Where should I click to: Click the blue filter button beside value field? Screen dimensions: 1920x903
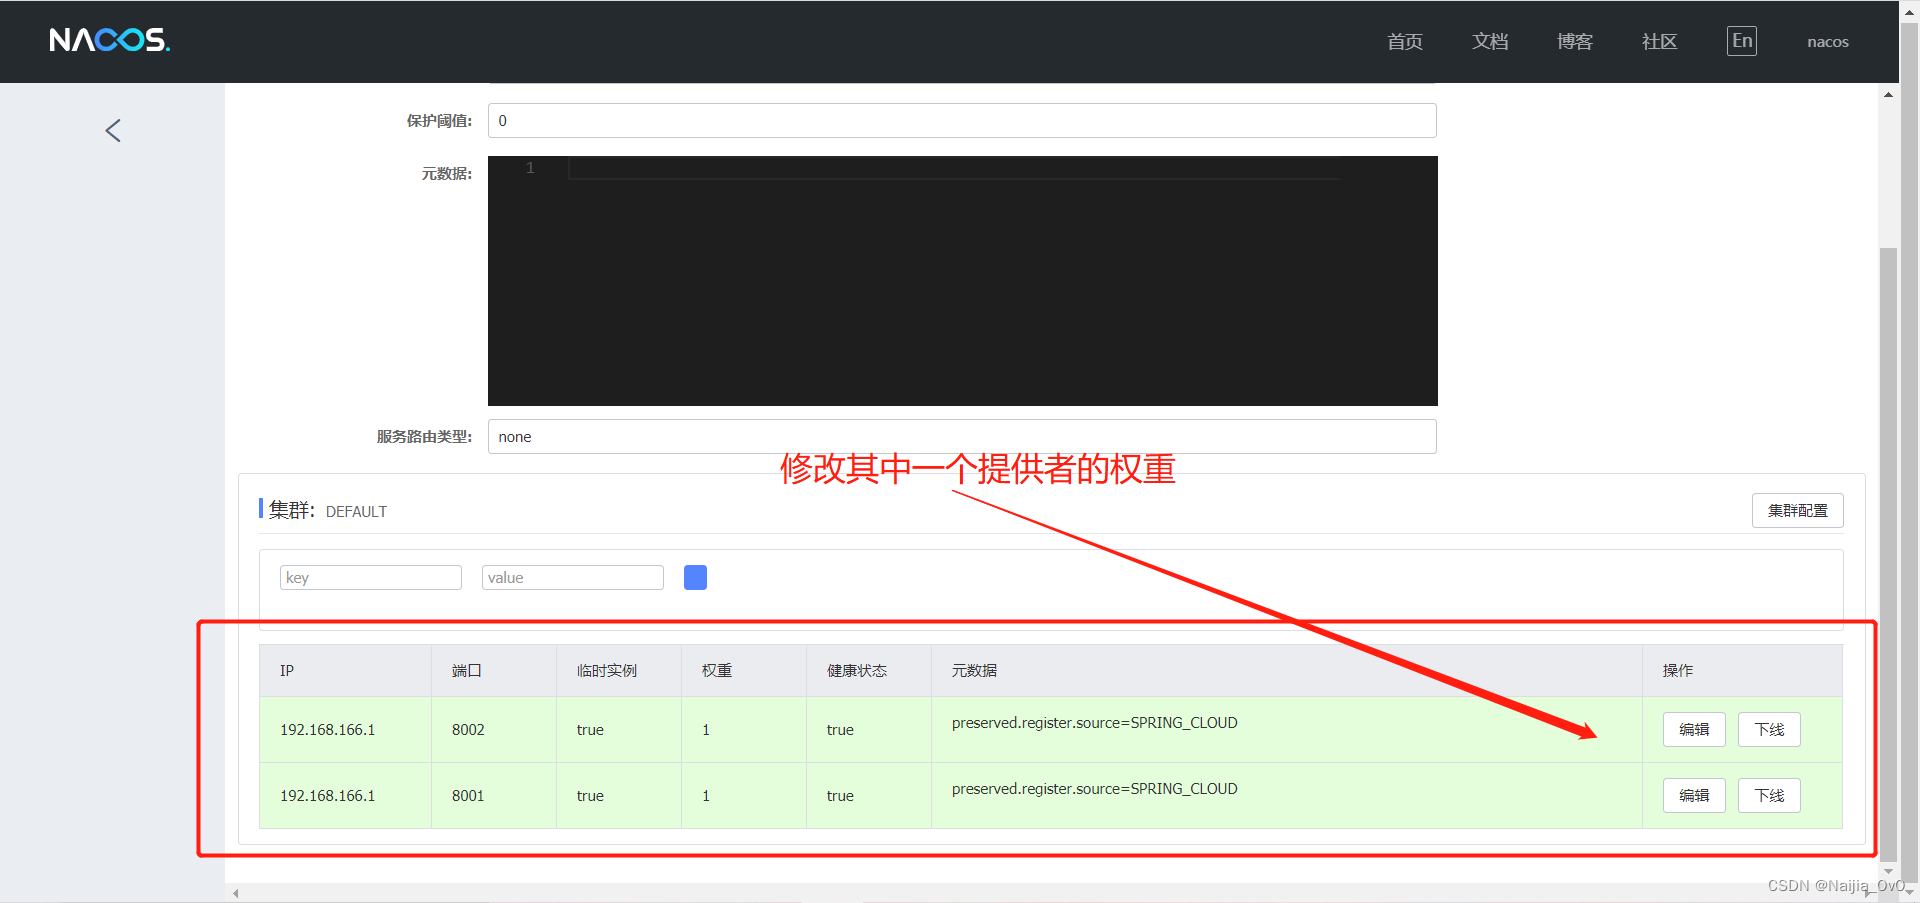[x=695, y=577]
